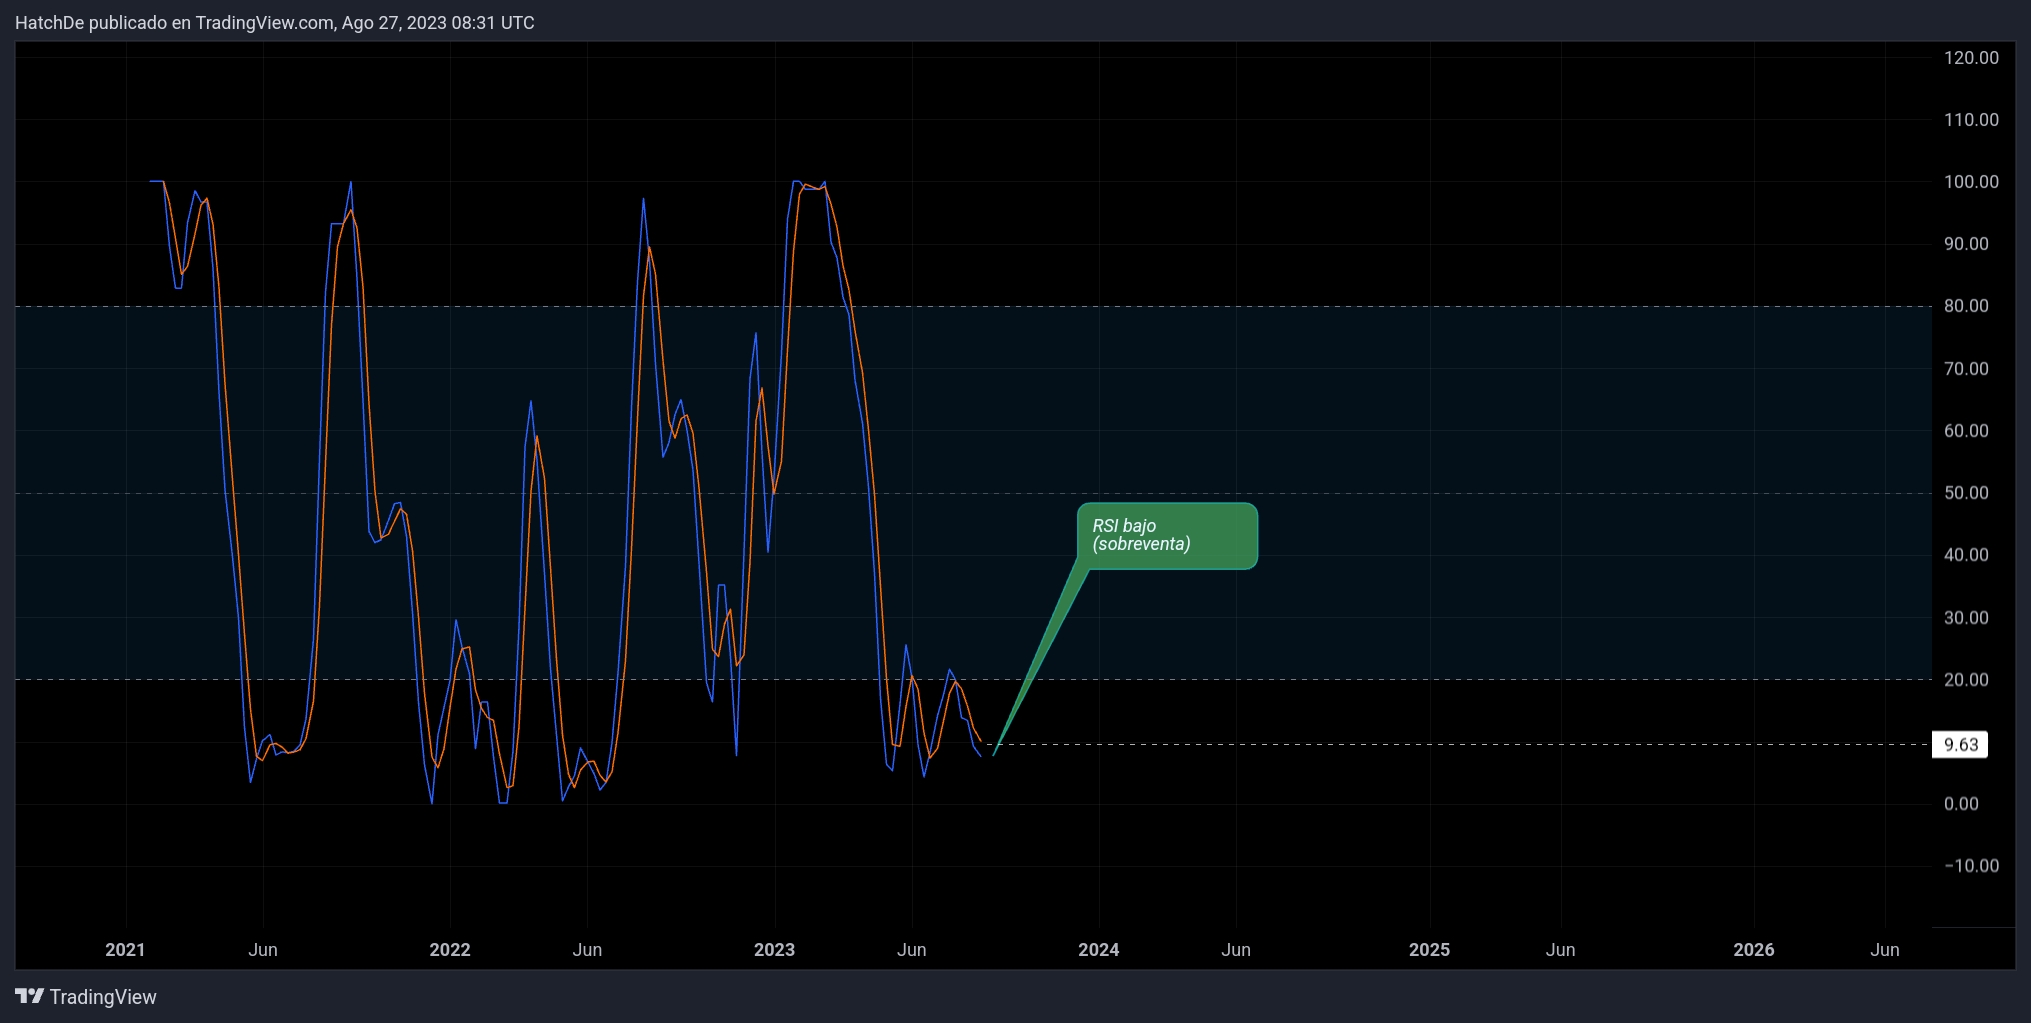Click the −10.00 price axis label
The width and height of the screenshot is (2031, 1023).
pyautogui.click(x=1972, y=866)
